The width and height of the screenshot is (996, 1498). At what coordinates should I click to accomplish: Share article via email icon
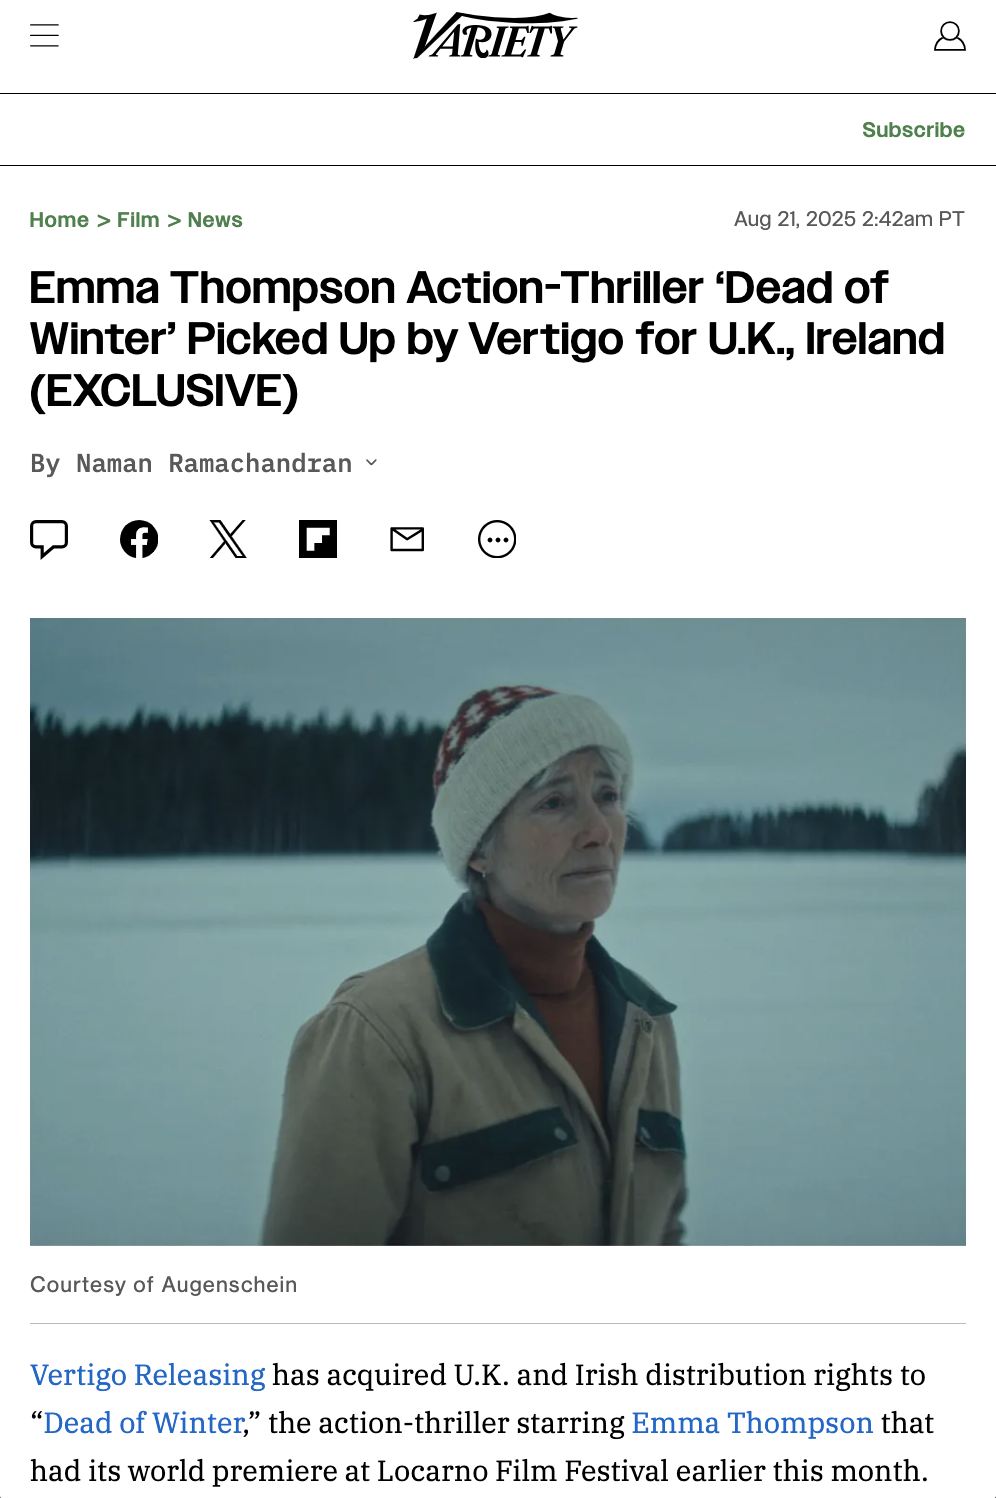(407, 539)
